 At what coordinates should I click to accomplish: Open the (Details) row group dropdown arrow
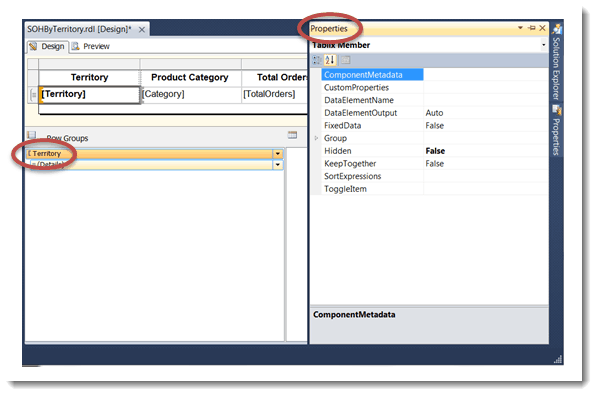click(278, 165)
